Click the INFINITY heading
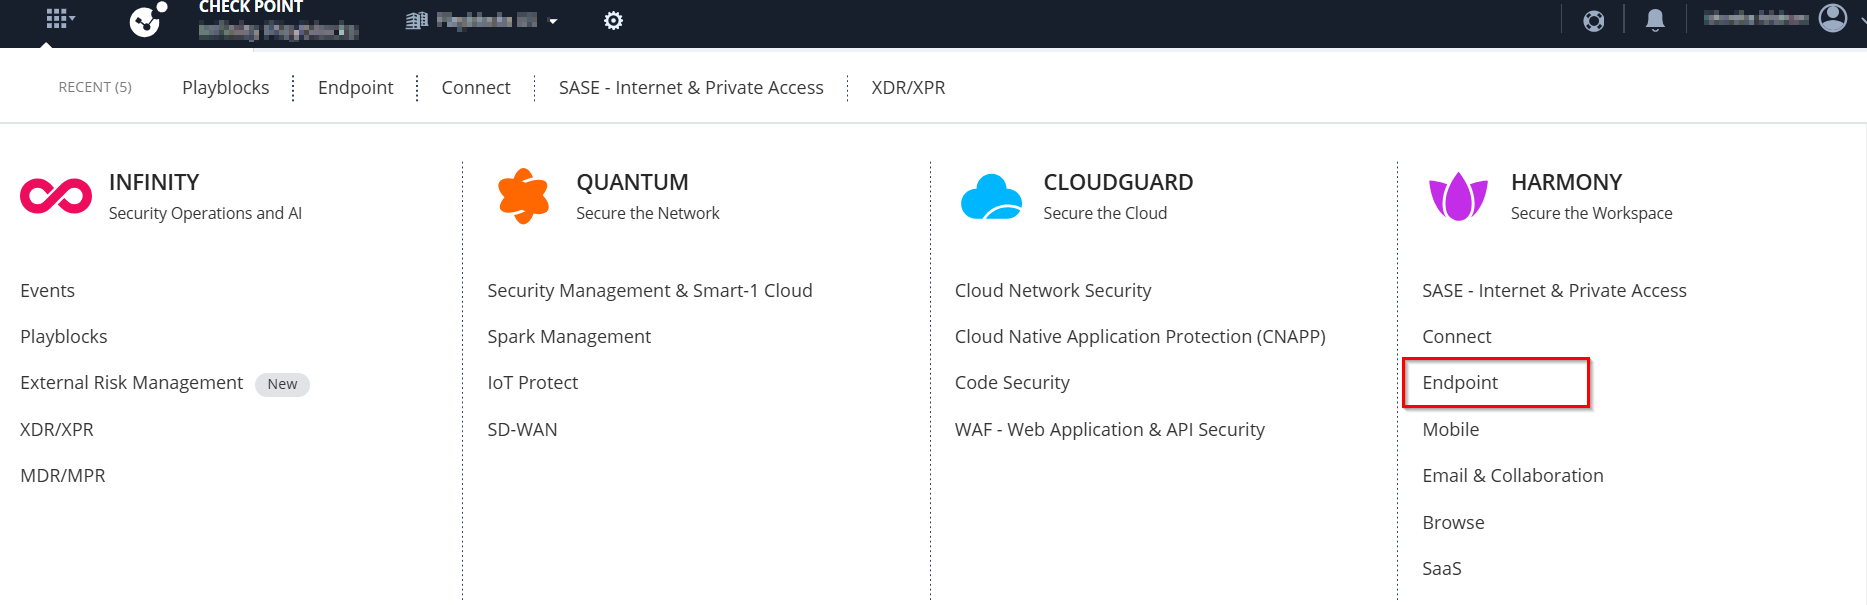Viewport: 1867px width, 605px height. click(154, 182)
